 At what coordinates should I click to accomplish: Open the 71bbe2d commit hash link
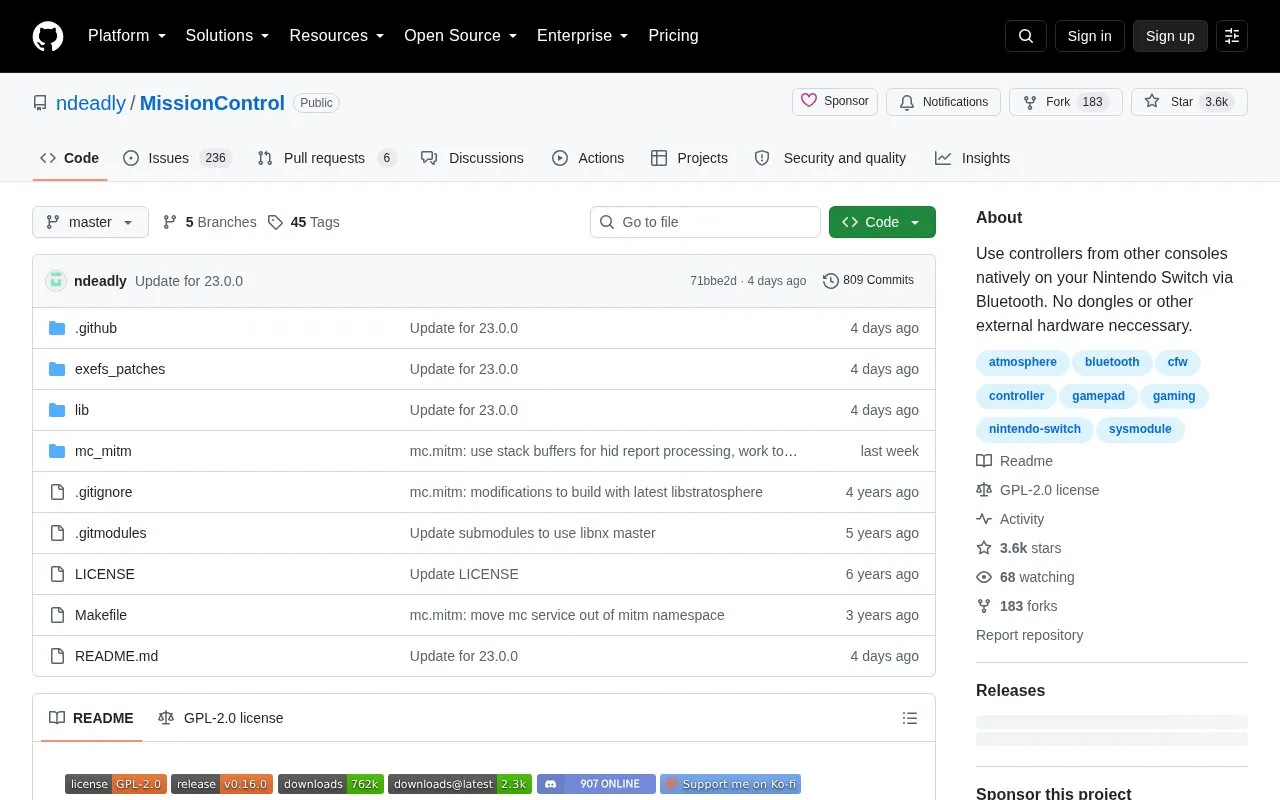tap(713, 281)
